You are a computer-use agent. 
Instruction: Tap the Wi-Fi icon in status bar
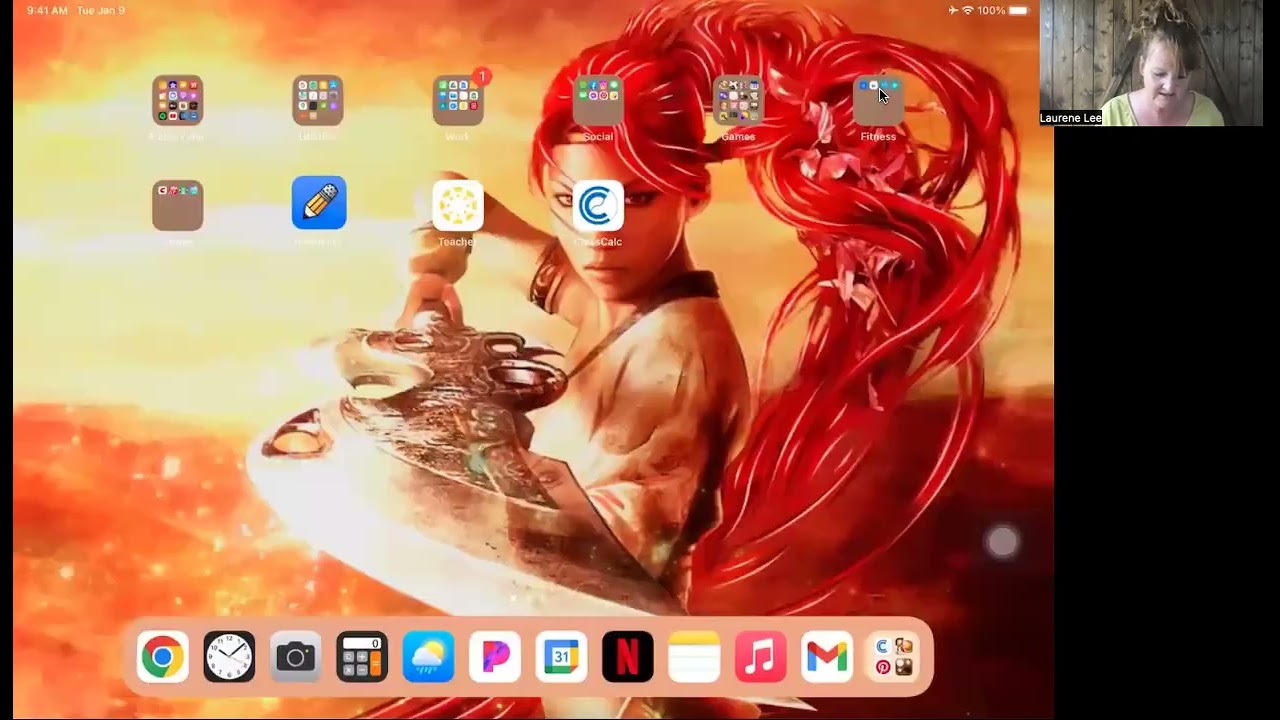[967, 10]
